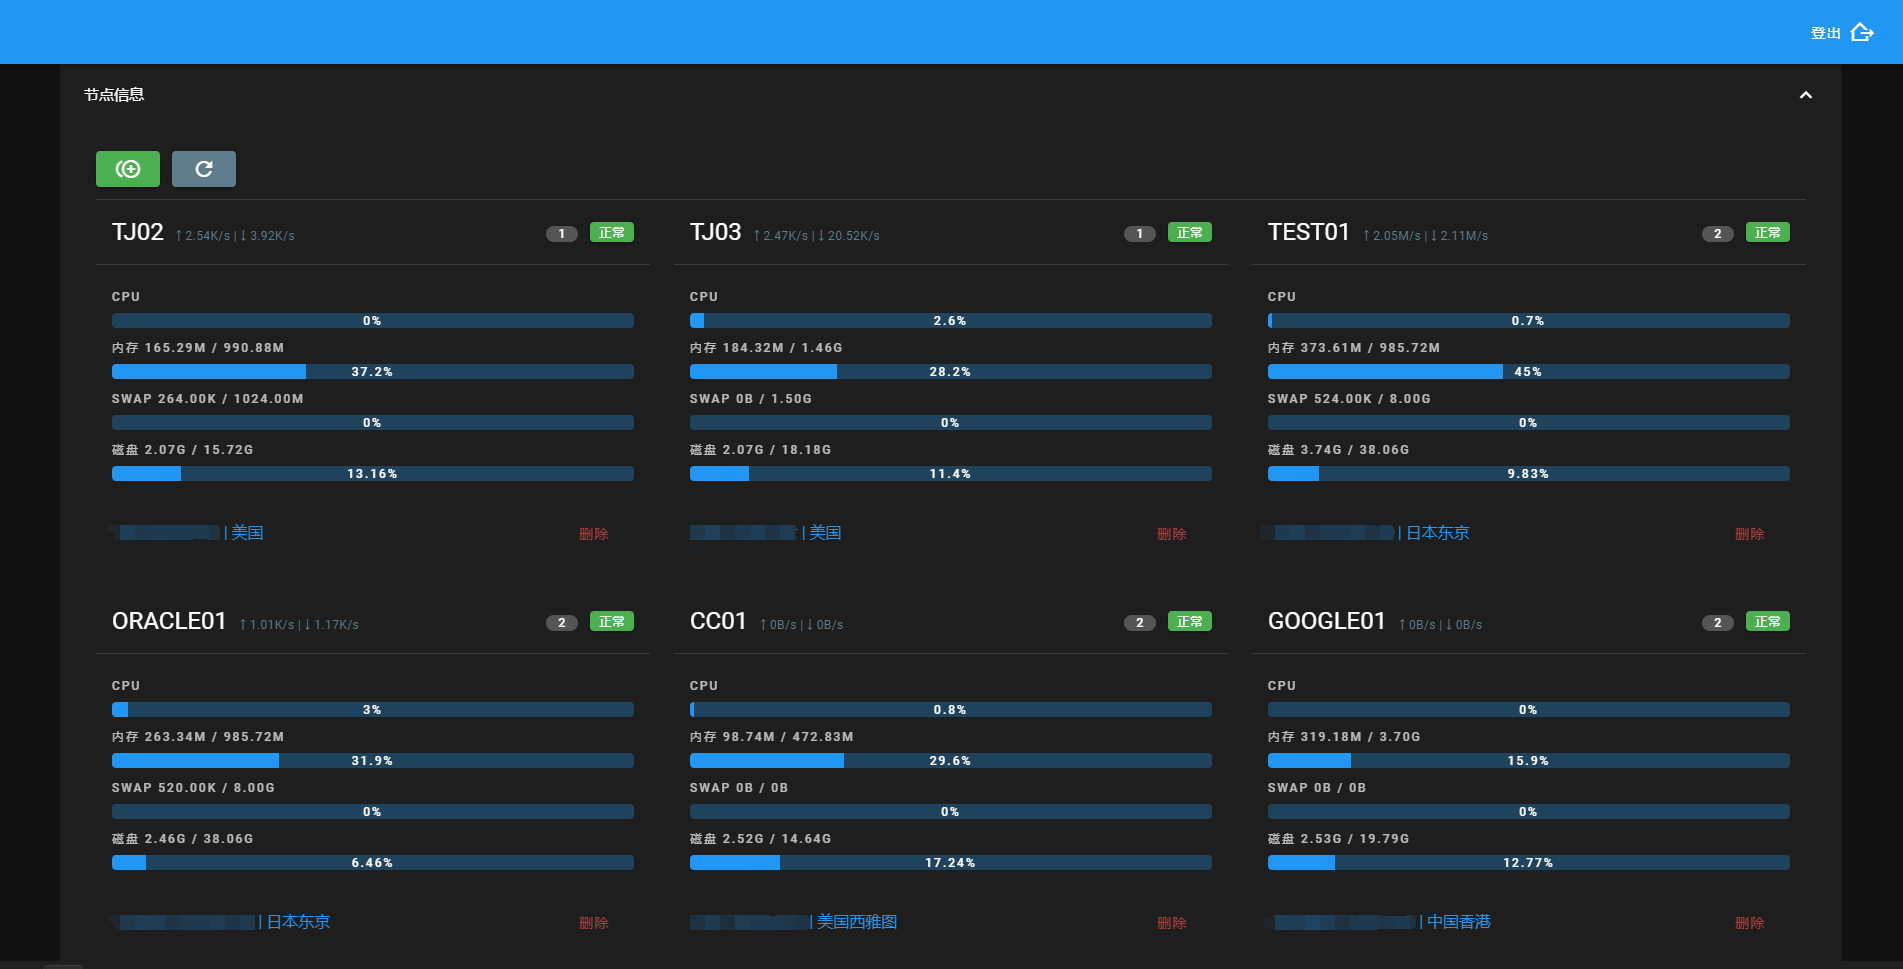Open TJ03 location link 美国

pos(825,533)
